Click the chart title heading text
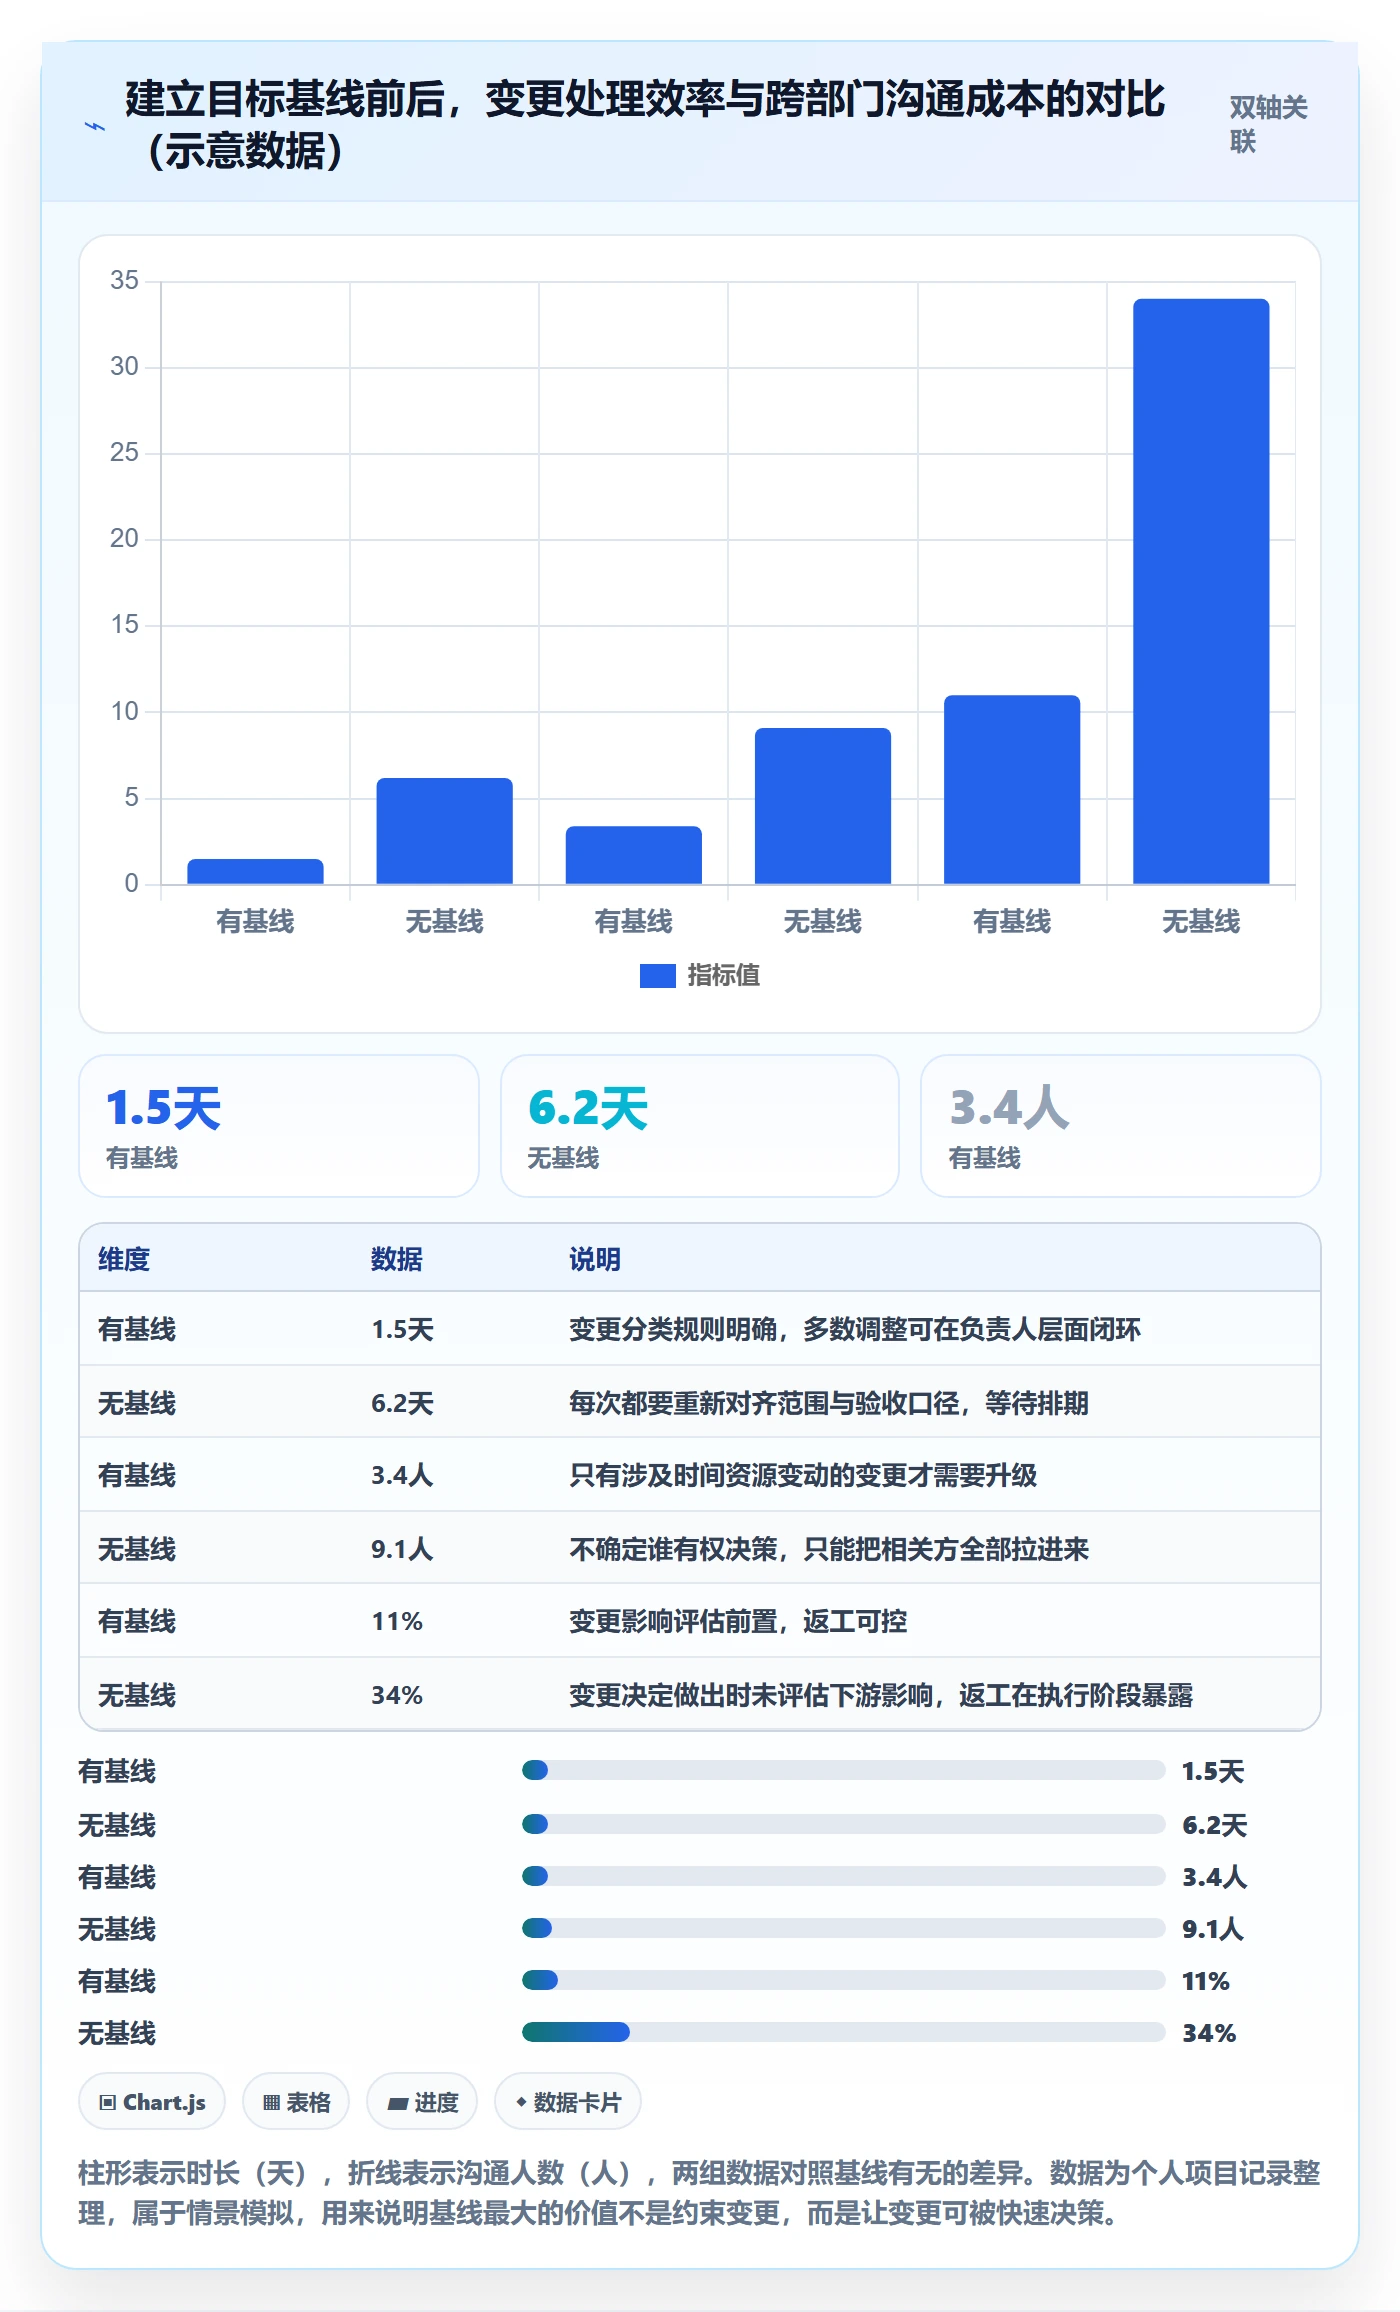Image resolution: width=1400 pixels, height=2312 pixels. (x=644, y=125)
